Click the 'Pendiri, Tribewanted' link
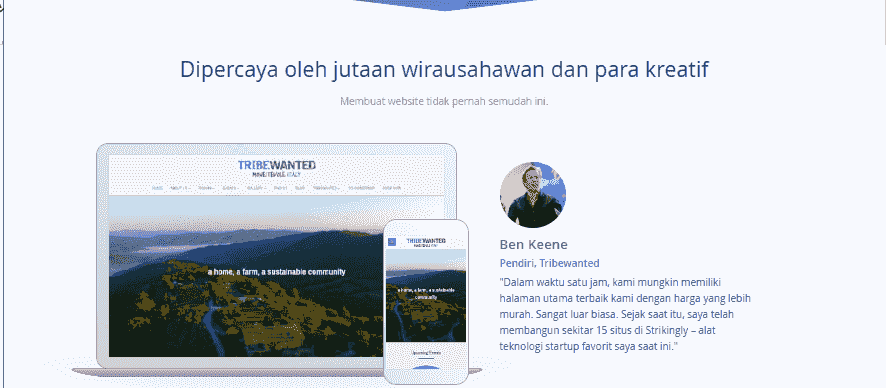 549,263
